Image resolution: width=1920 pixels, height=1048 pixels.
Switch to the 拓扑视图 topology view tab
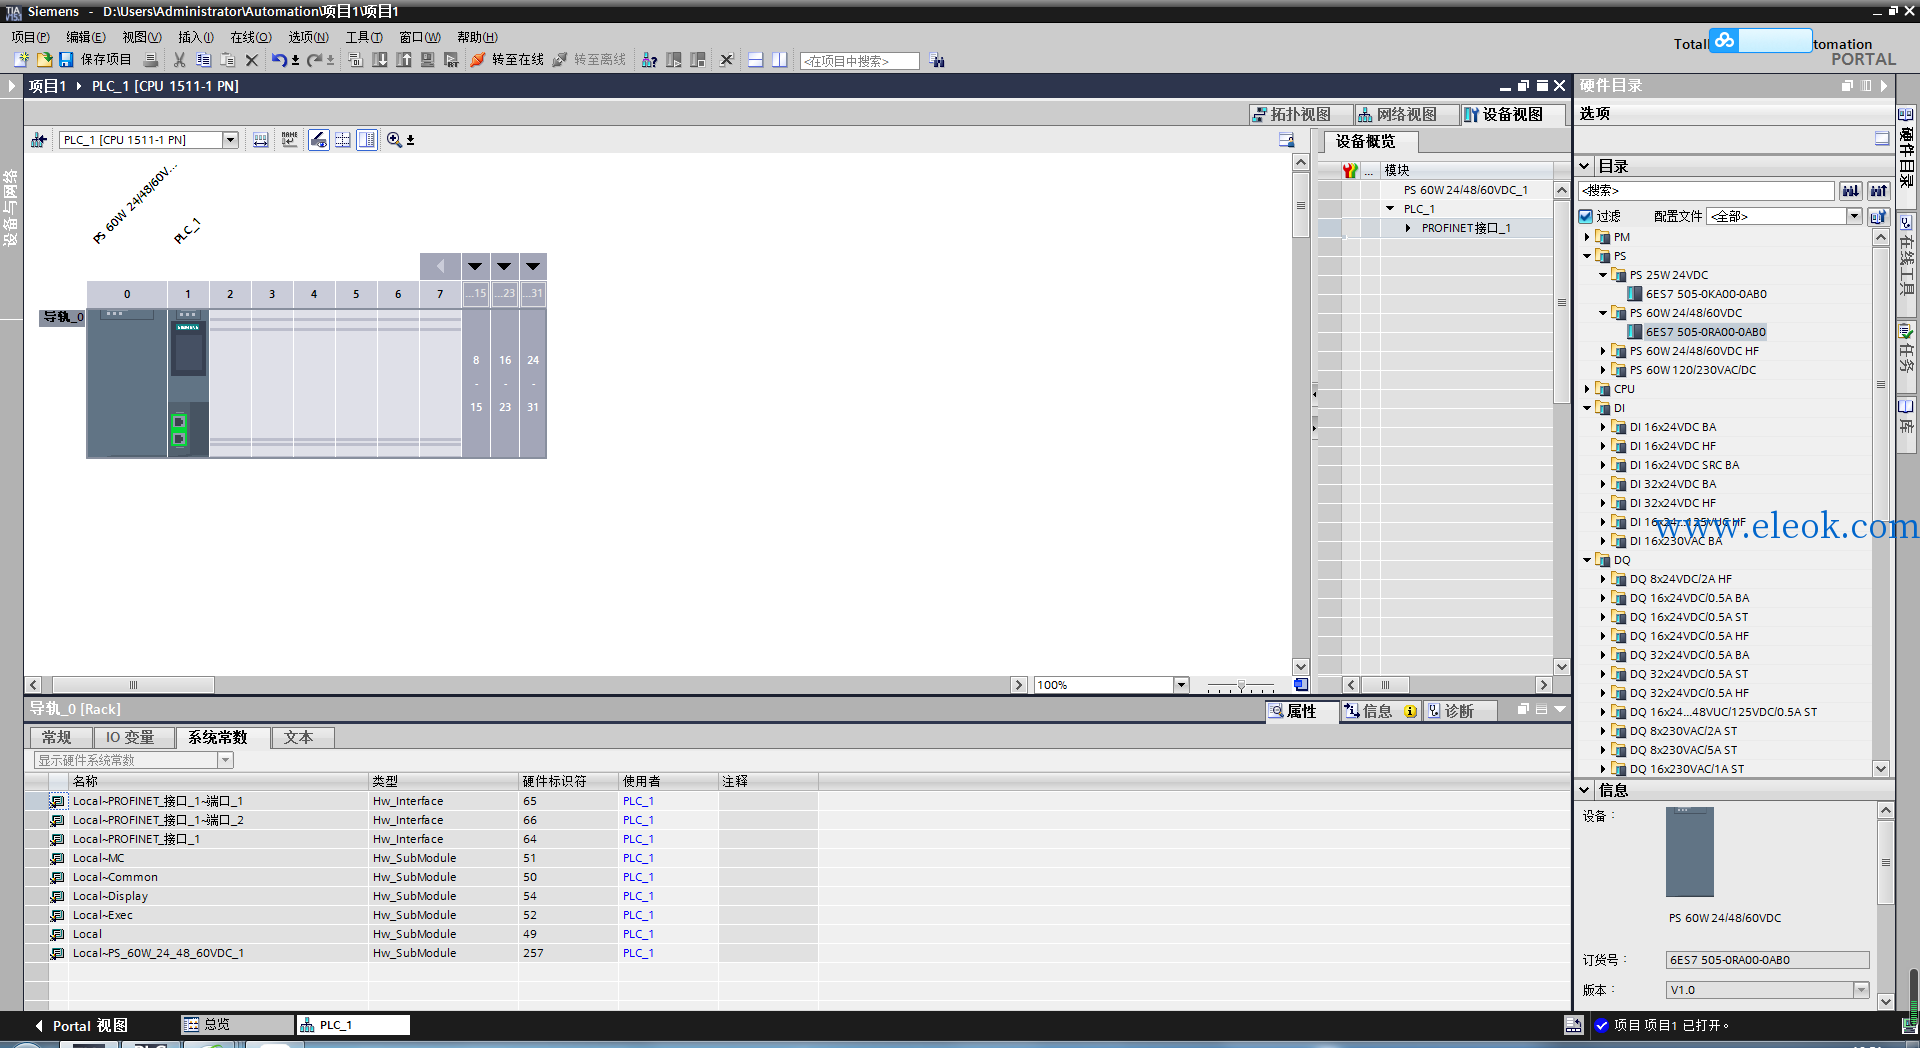click(x=1300, y=115)
